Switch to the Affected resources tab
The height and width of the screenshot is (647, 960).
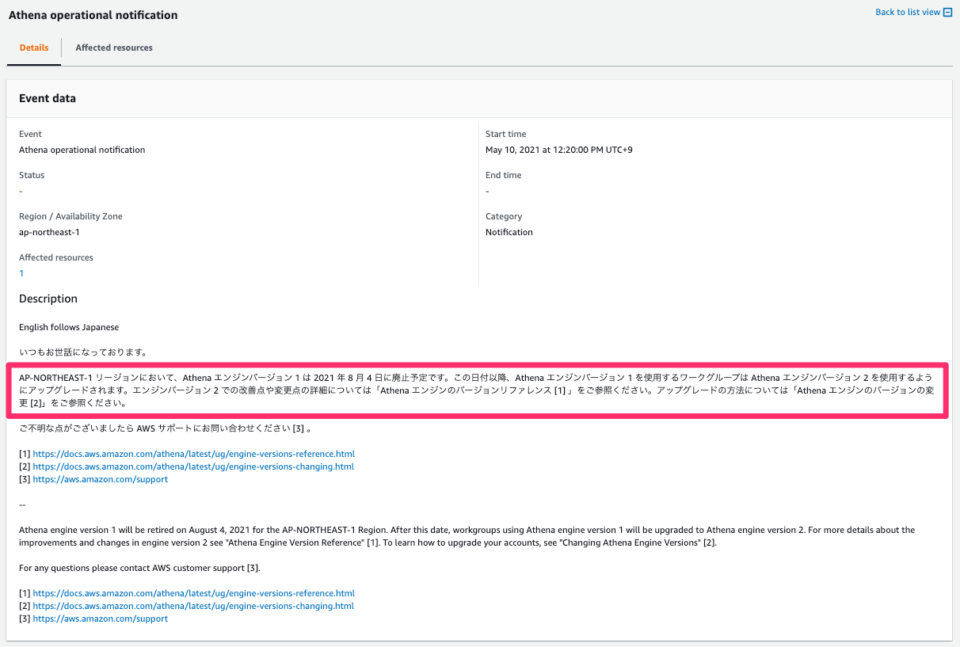[x=113, y=47]
